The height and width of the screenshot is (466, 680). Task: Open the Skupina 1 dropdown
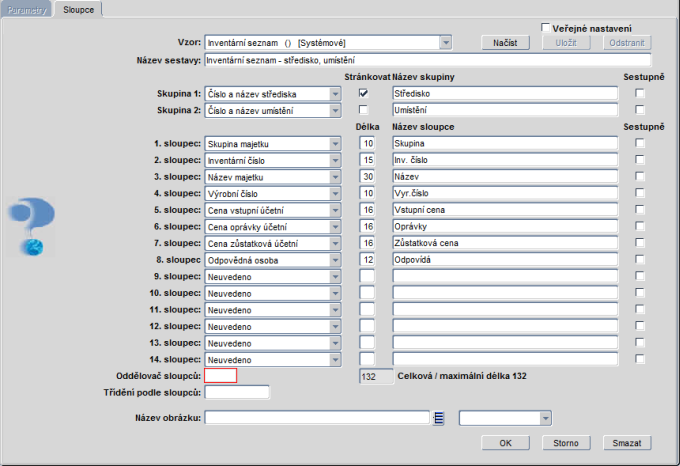click(x=335, y=94)
